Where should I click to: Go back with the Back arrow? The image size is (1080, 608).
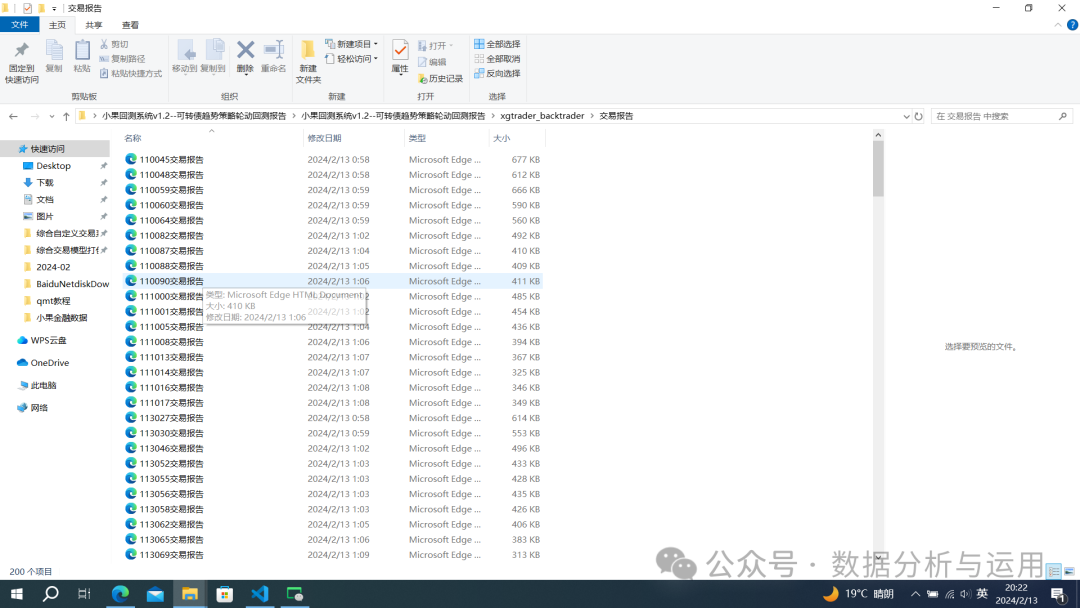pyautogui.click(x=13, y=116)
